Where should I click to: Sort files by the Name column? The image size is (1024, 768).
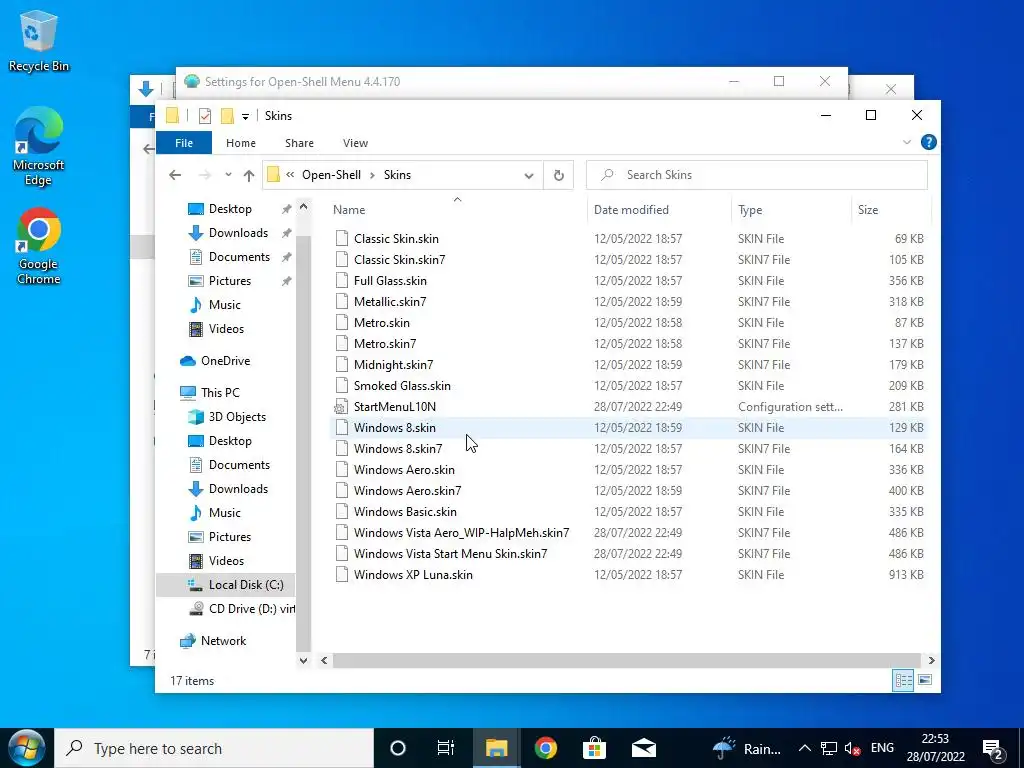pos(457,210)
